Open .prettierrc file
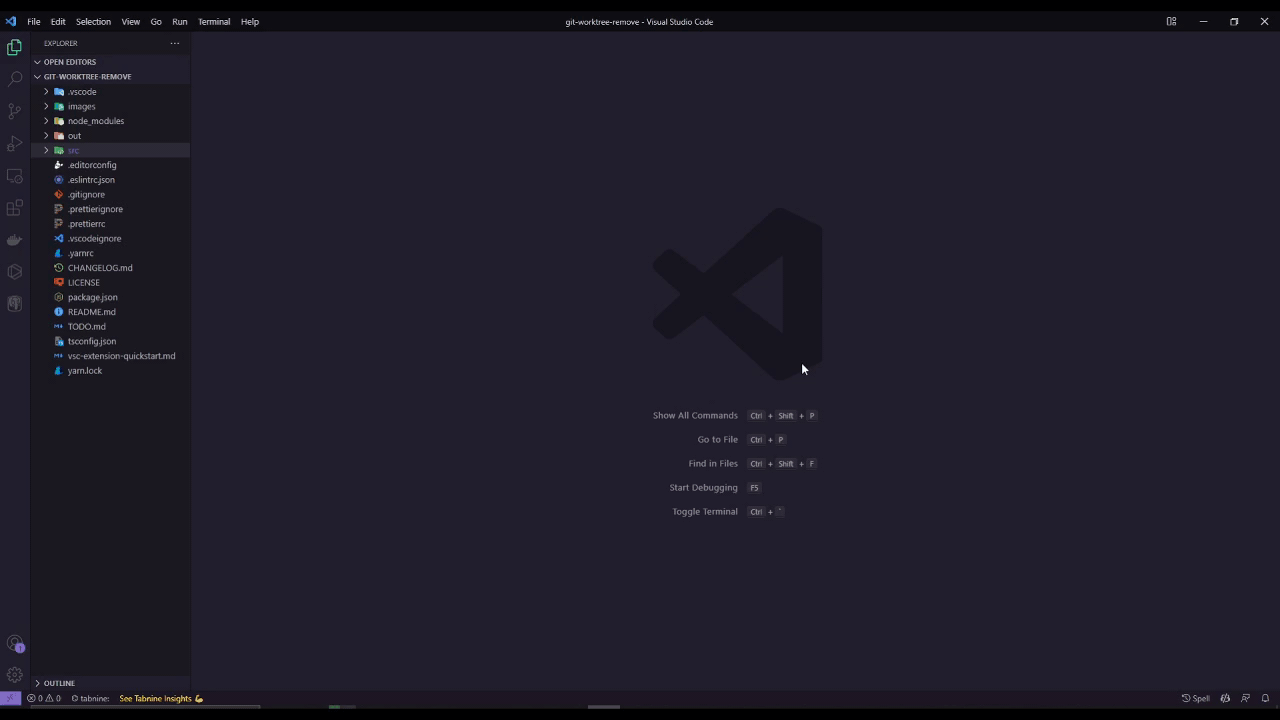1280x720 pixels. (110, 224)
